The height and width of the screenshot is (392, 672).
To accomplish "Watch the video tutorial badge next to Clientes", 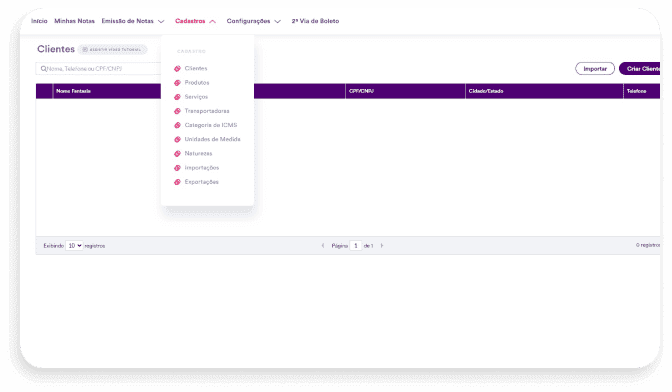I will 112,50.
